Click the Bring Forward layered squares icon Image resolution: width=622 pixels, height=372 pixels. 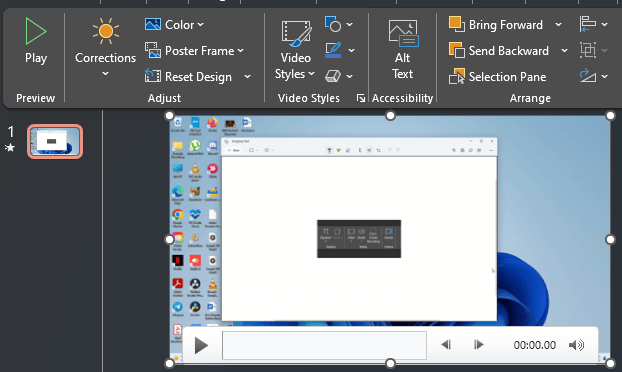point(457,24)
